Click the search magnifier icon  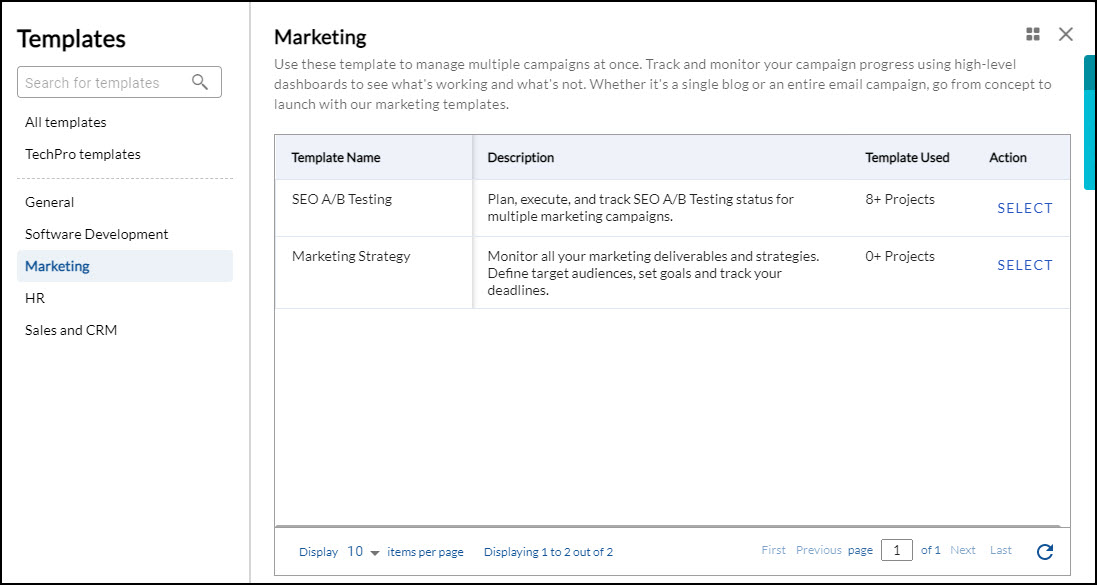tap(200, 81)
